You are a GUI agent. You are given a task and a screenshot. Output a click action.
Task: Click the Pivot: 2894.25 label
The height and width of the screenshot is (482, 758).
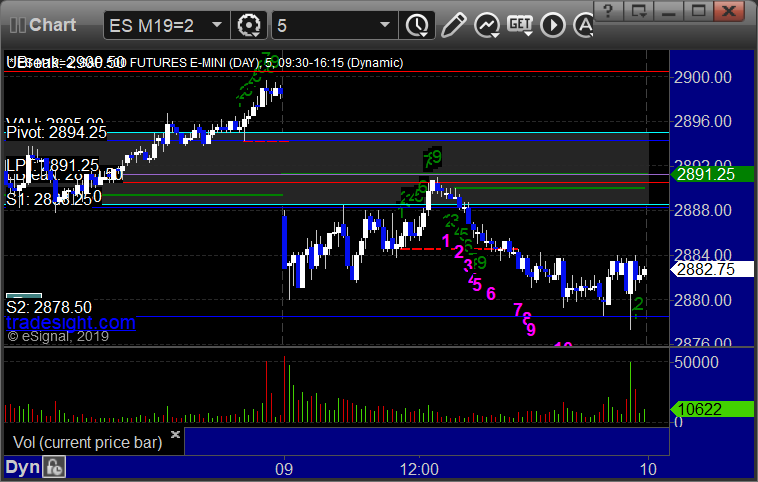[57, 132]
